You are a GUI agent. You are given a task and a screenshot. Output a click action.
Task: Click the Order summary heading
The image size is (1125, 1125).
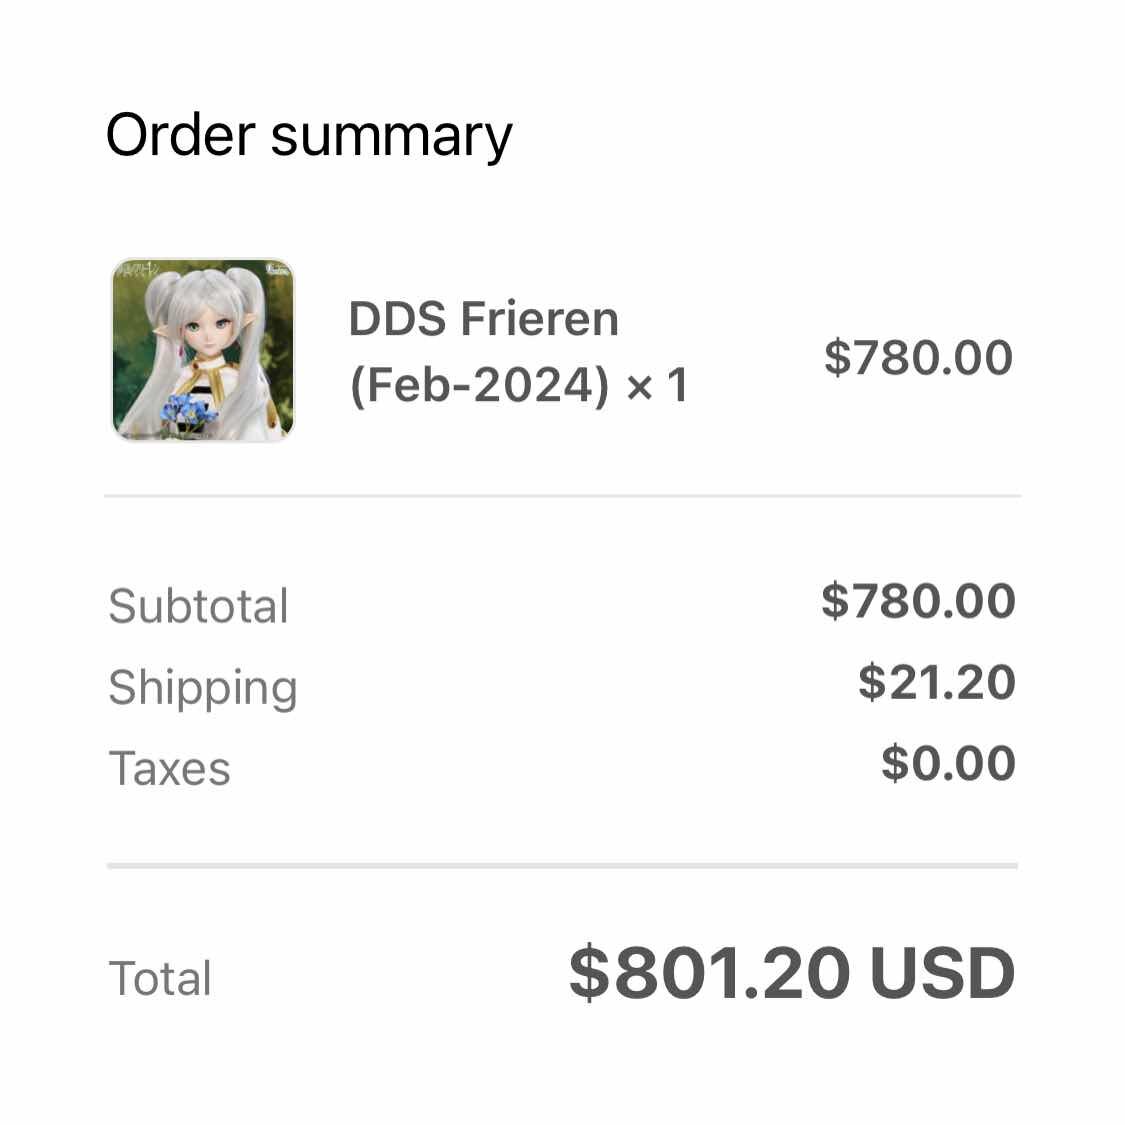(309, 136)
